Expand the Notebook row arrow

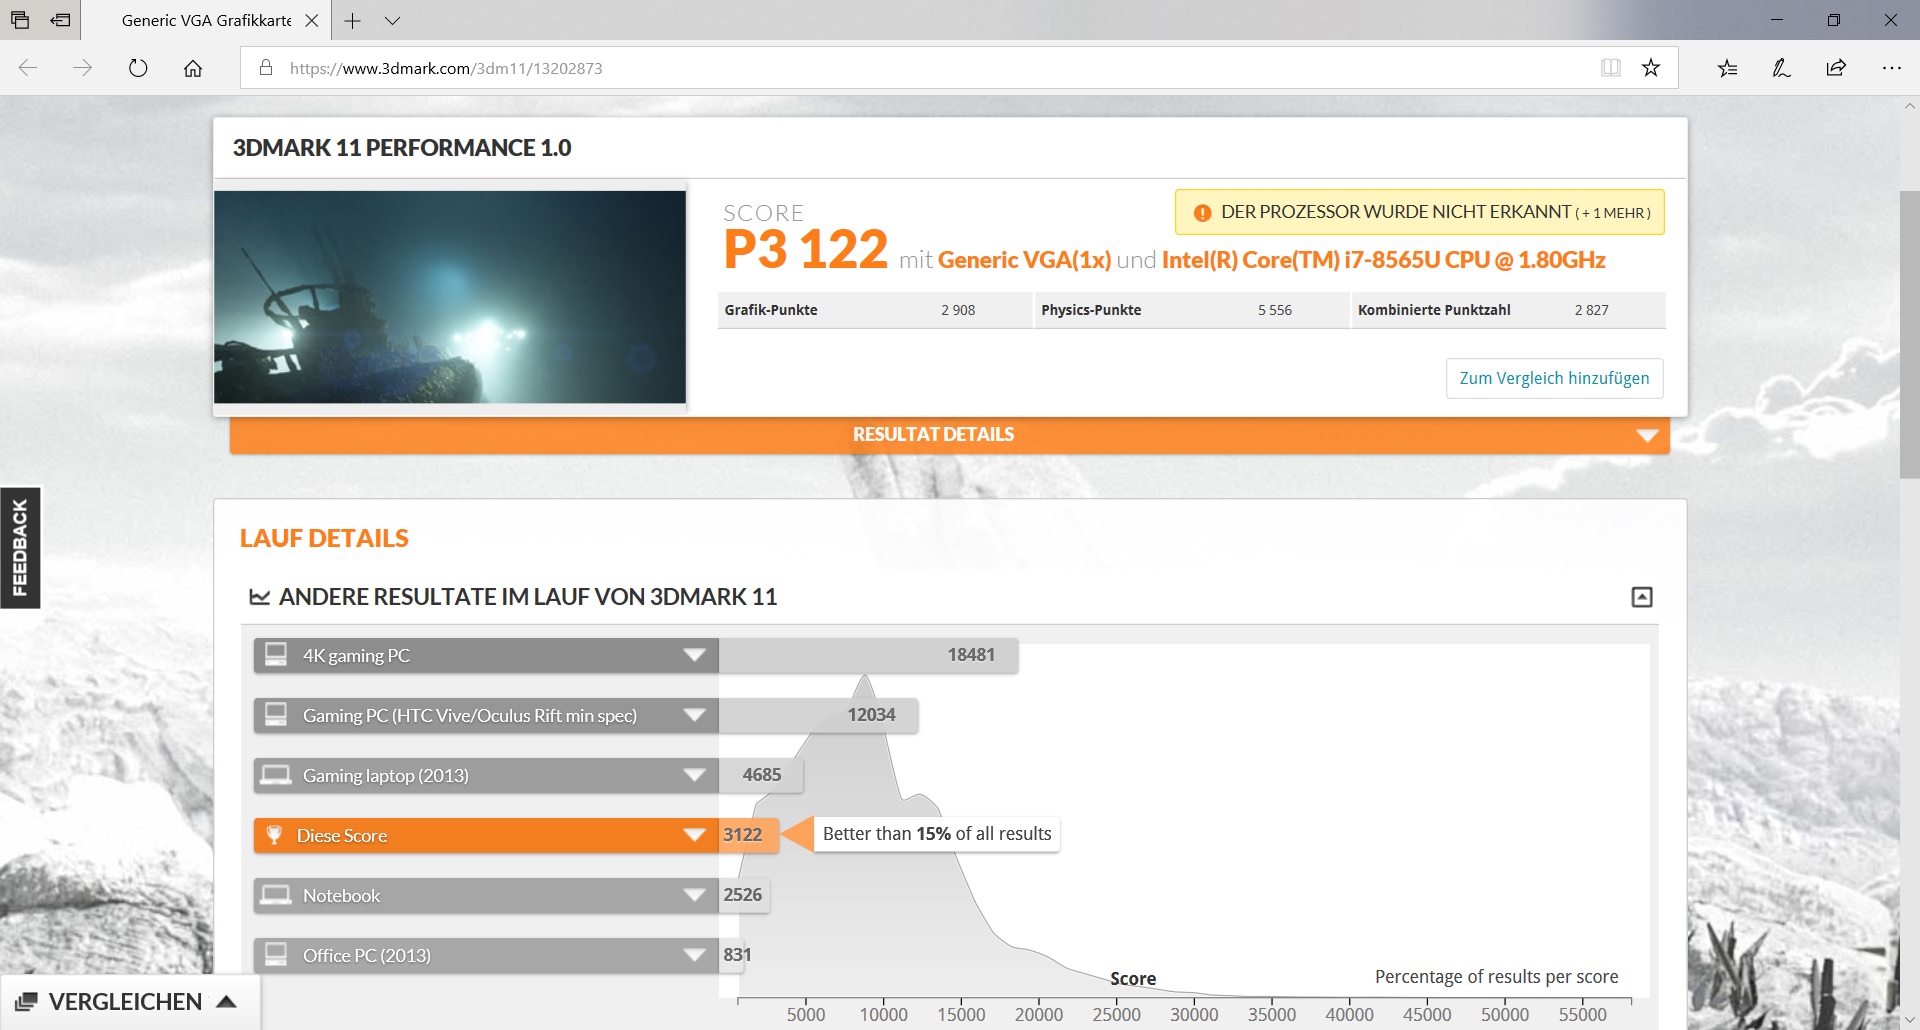(x=694, y=895)
